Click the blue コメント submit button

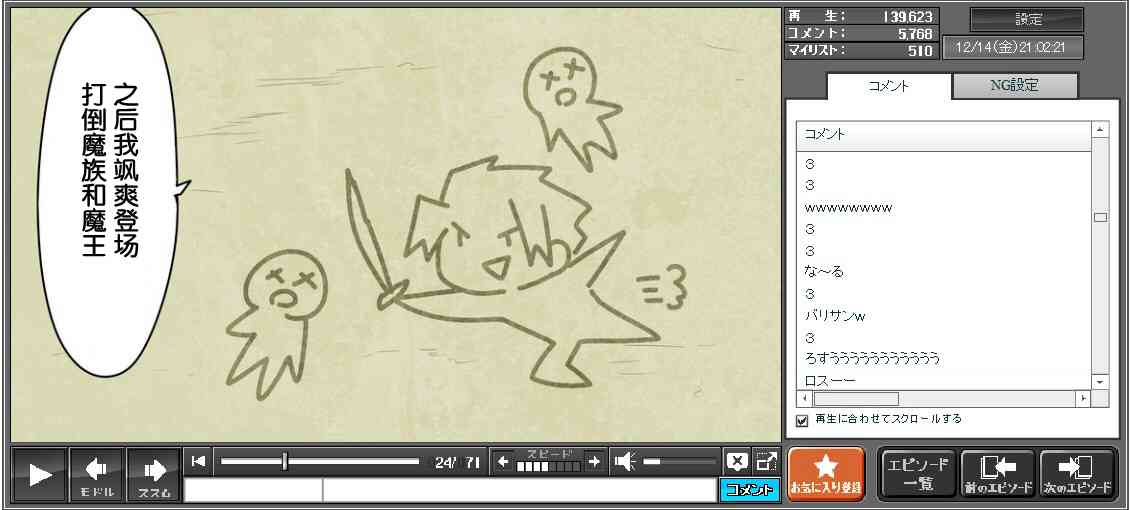point(748,490)
